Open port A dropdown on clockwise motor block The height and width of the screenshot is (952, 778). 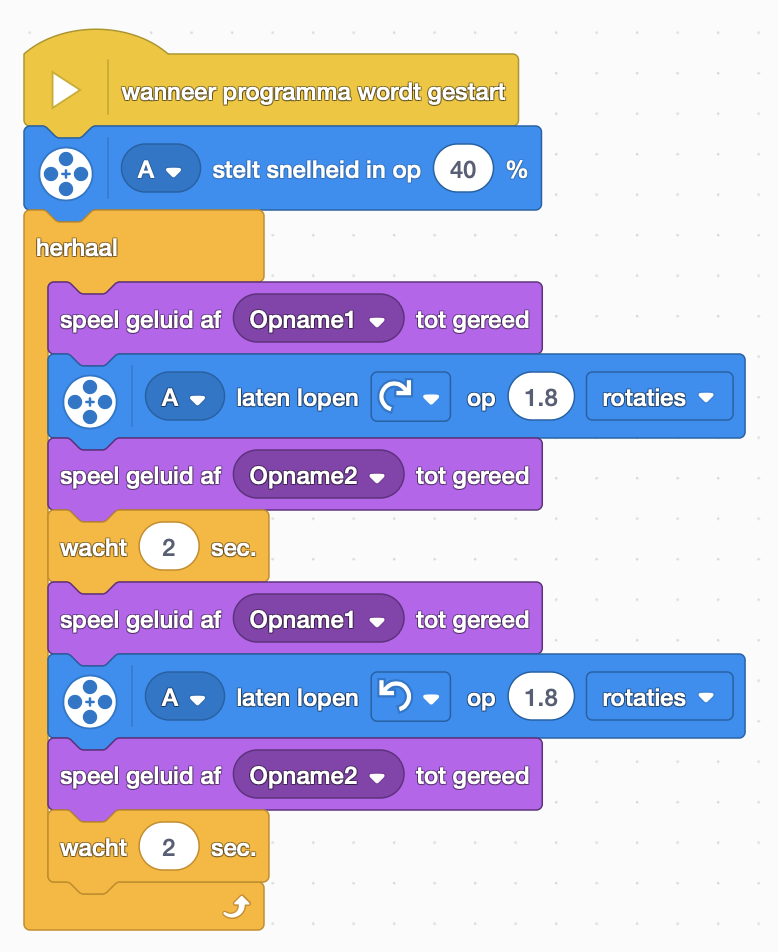tap(184, 397)
